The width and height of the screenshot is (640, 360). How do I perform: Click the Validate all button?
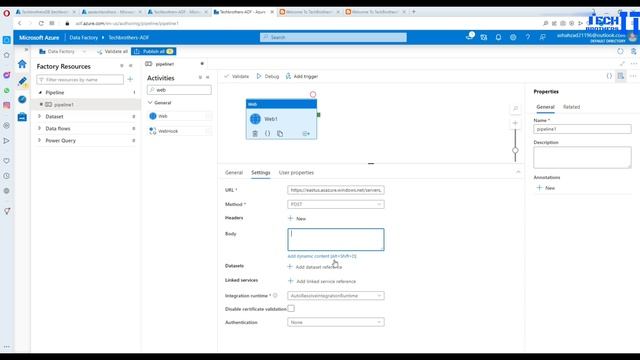click(112, 51)
